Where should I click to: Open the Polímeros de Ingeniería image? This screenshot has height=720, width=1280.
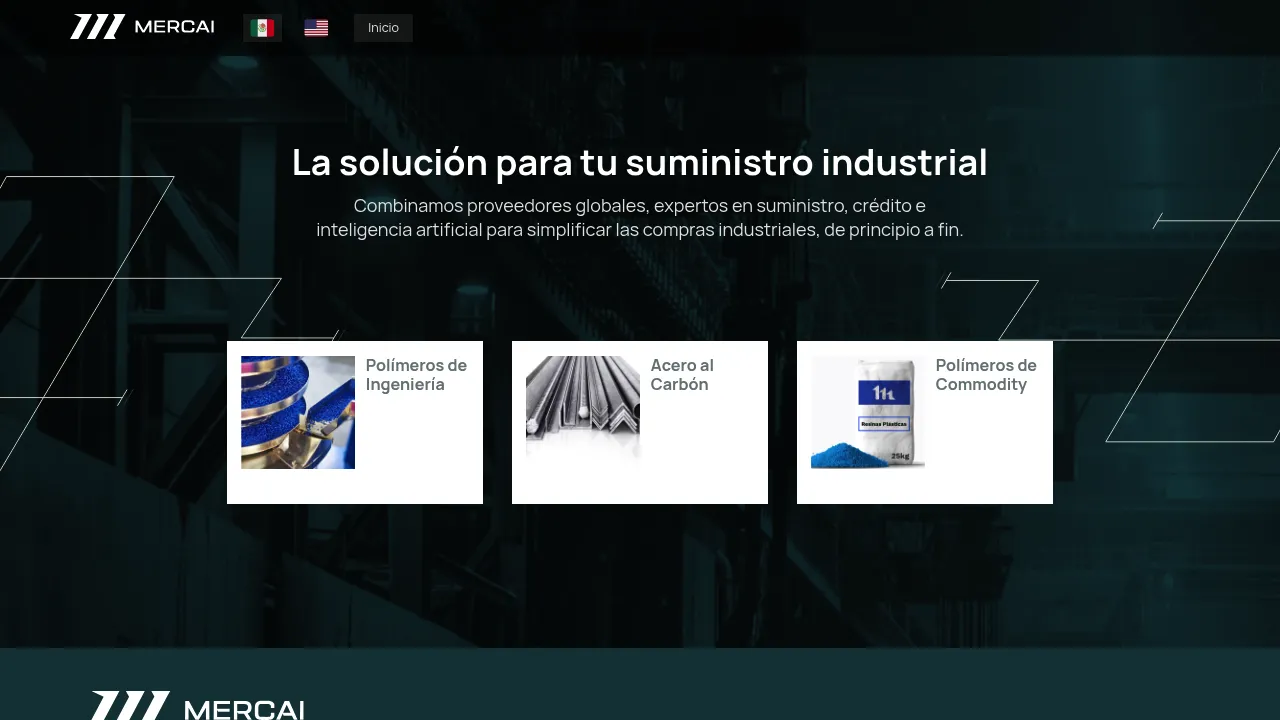tap(298, 412)
